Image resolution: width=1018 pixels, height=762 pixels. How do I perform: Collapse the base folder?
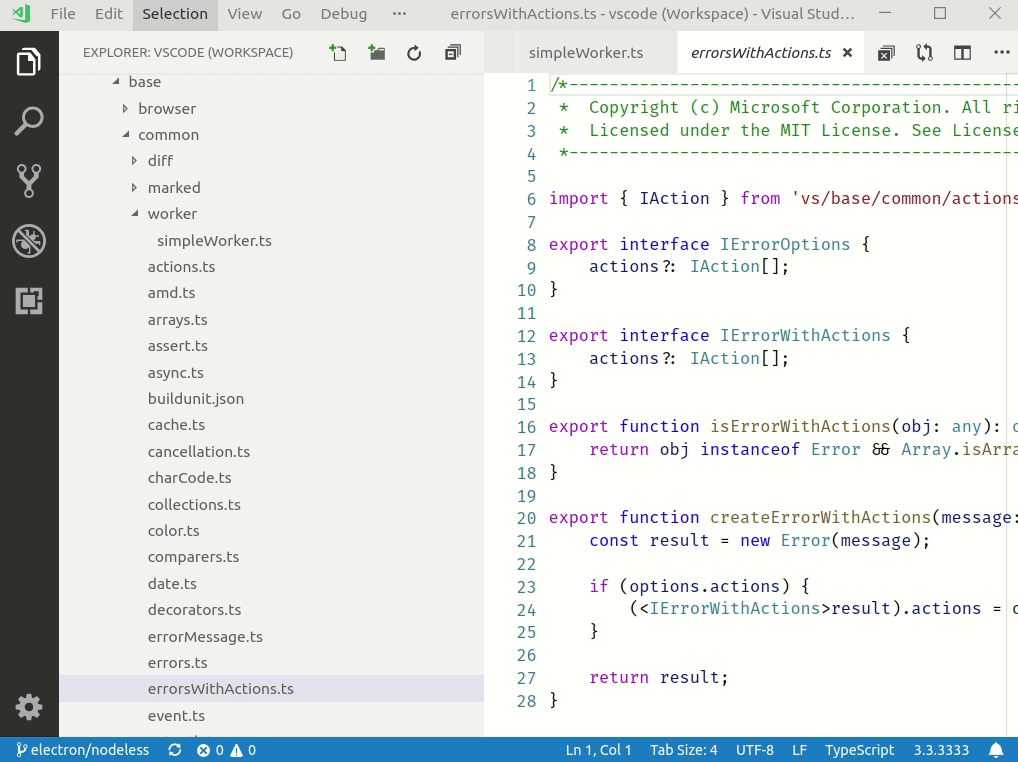point(116,82)
